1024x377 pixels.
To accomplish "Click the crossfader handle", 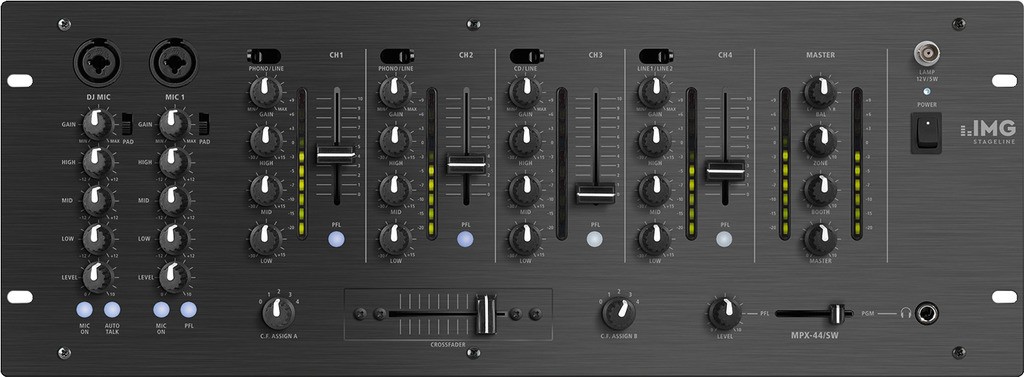I will tap(485, 314).
